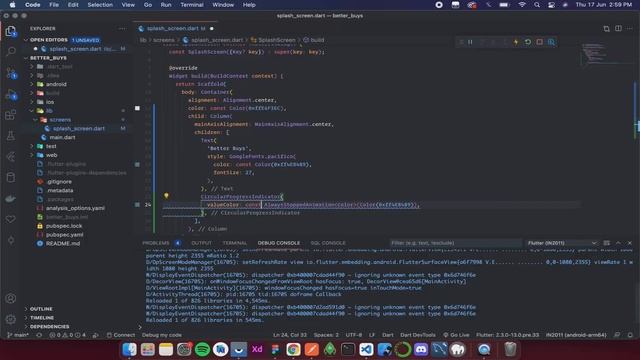This screenshot has height=360, width=640.
Task: Open the Source Control view
Action: [x=11, y=73]
